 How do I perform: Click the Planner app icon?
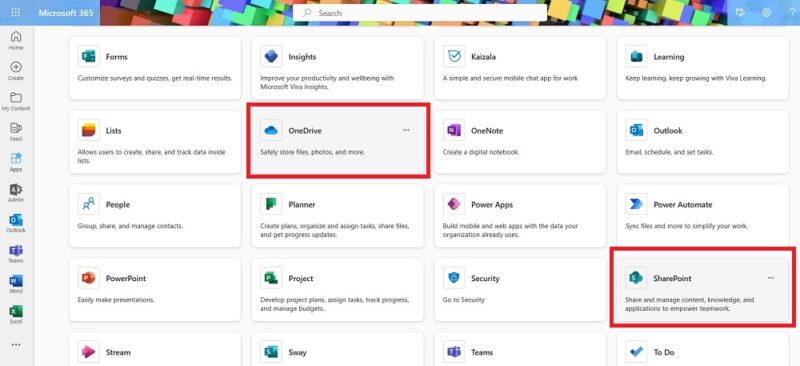(x=271, y=204)
